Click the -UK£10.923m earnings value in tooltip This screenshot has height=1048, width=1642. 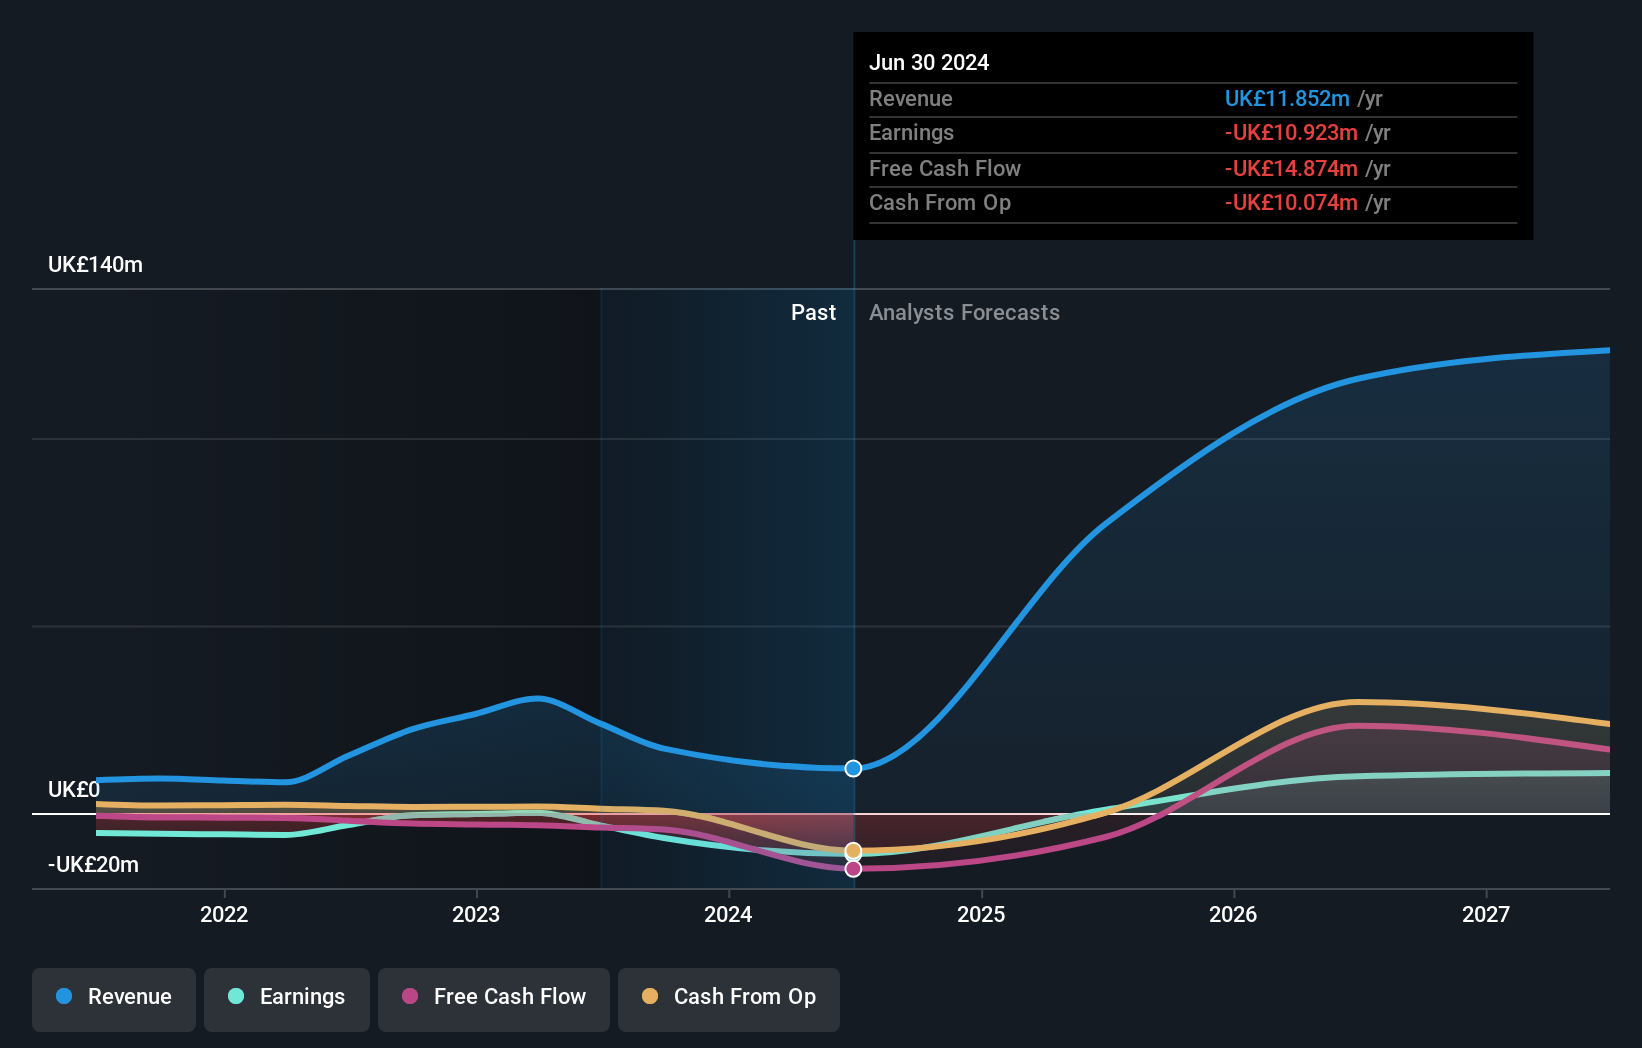[x=1291, y=133]
